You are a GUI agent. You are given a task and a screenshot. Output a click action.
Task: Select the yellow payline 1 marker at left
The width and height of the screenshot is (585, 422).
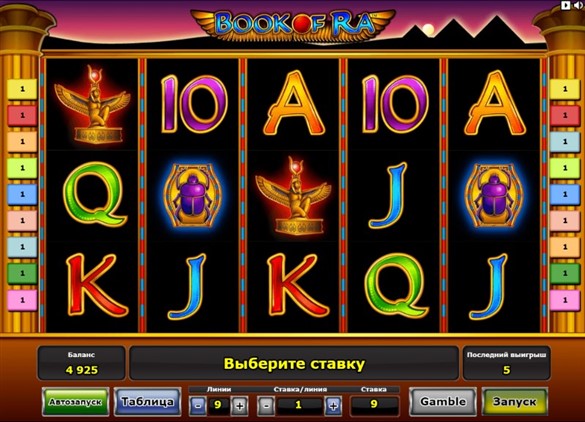[22, 89]
